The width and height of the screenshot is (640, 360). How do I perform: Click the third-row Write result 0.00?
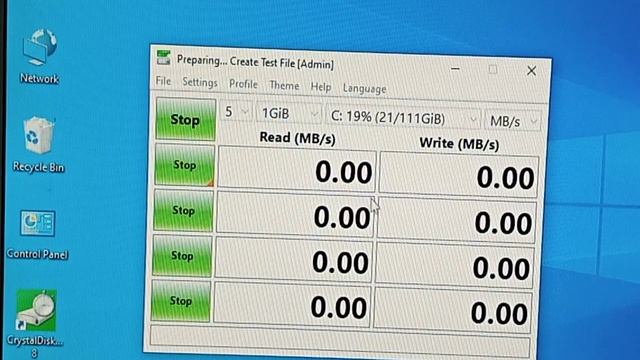[455, 266]
